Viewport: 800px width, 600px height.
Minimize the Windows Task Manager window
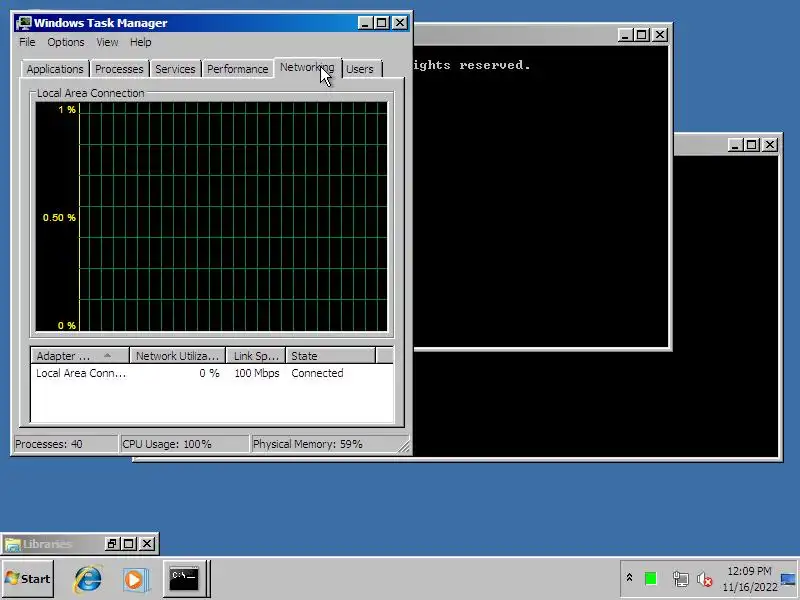click(365, 23)
